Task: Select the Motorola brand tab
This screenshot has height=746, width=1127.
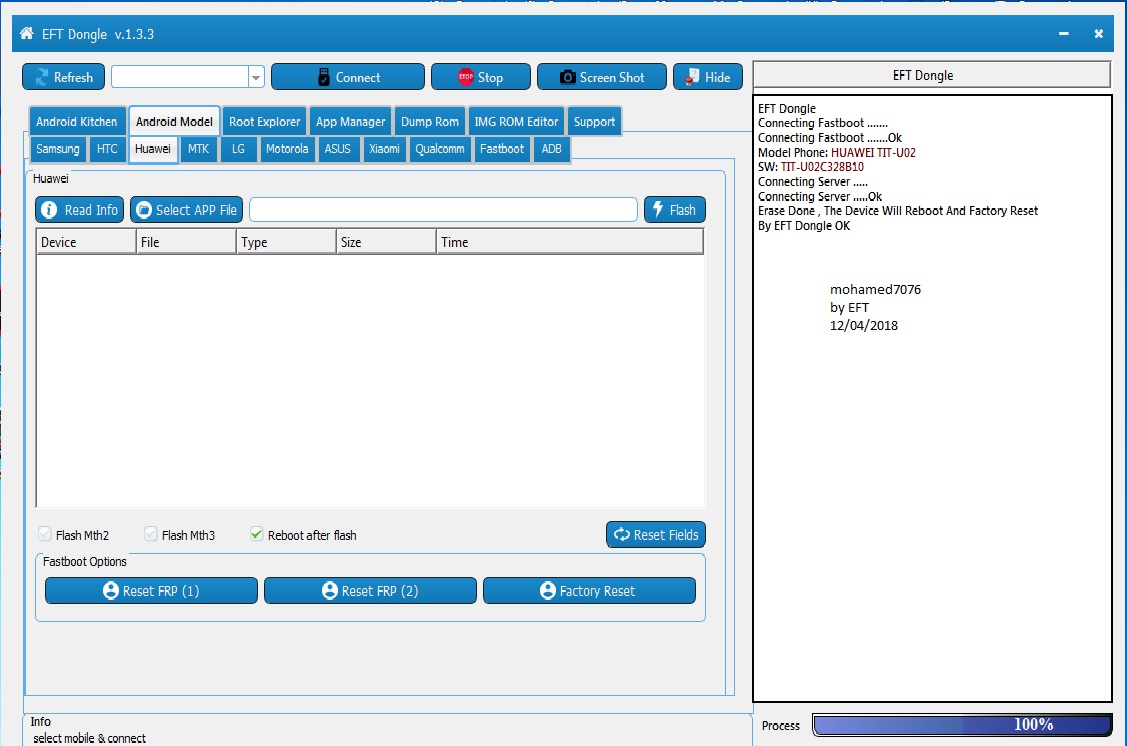Action: (287, 149)
